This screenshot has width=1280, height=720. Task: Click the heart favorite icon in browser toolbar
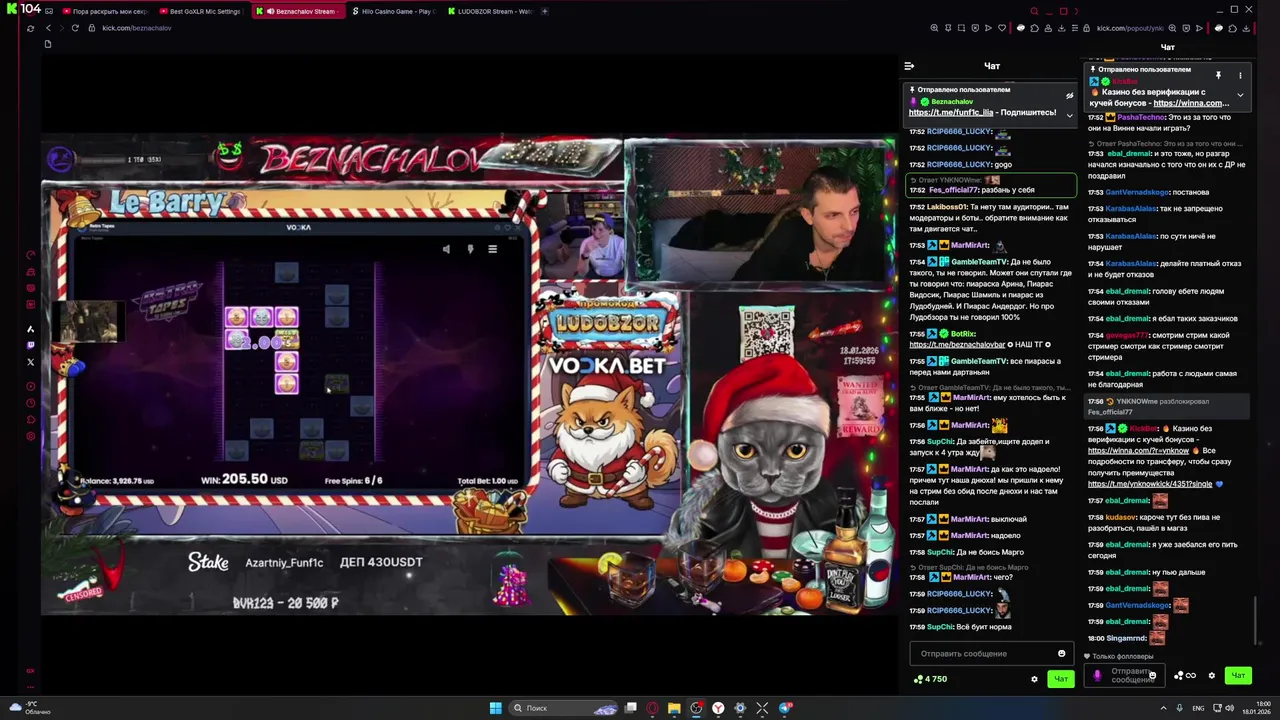tap(1002, 28)
